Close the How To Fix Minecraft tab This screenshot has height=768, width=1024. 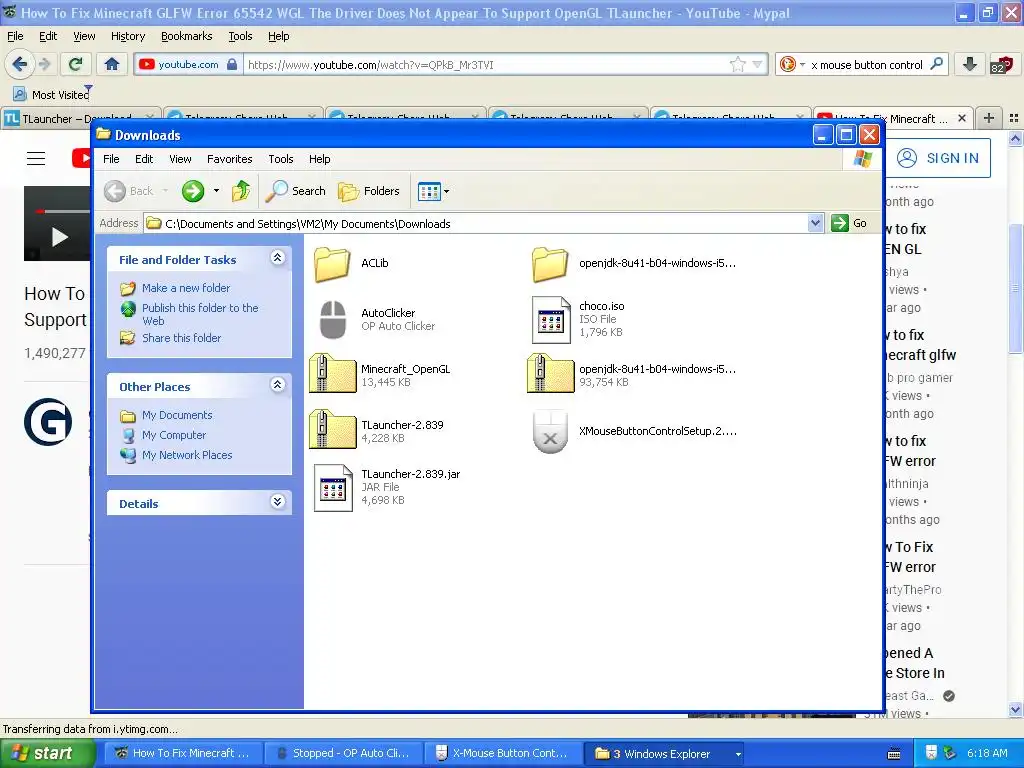(x=961, y=118)
